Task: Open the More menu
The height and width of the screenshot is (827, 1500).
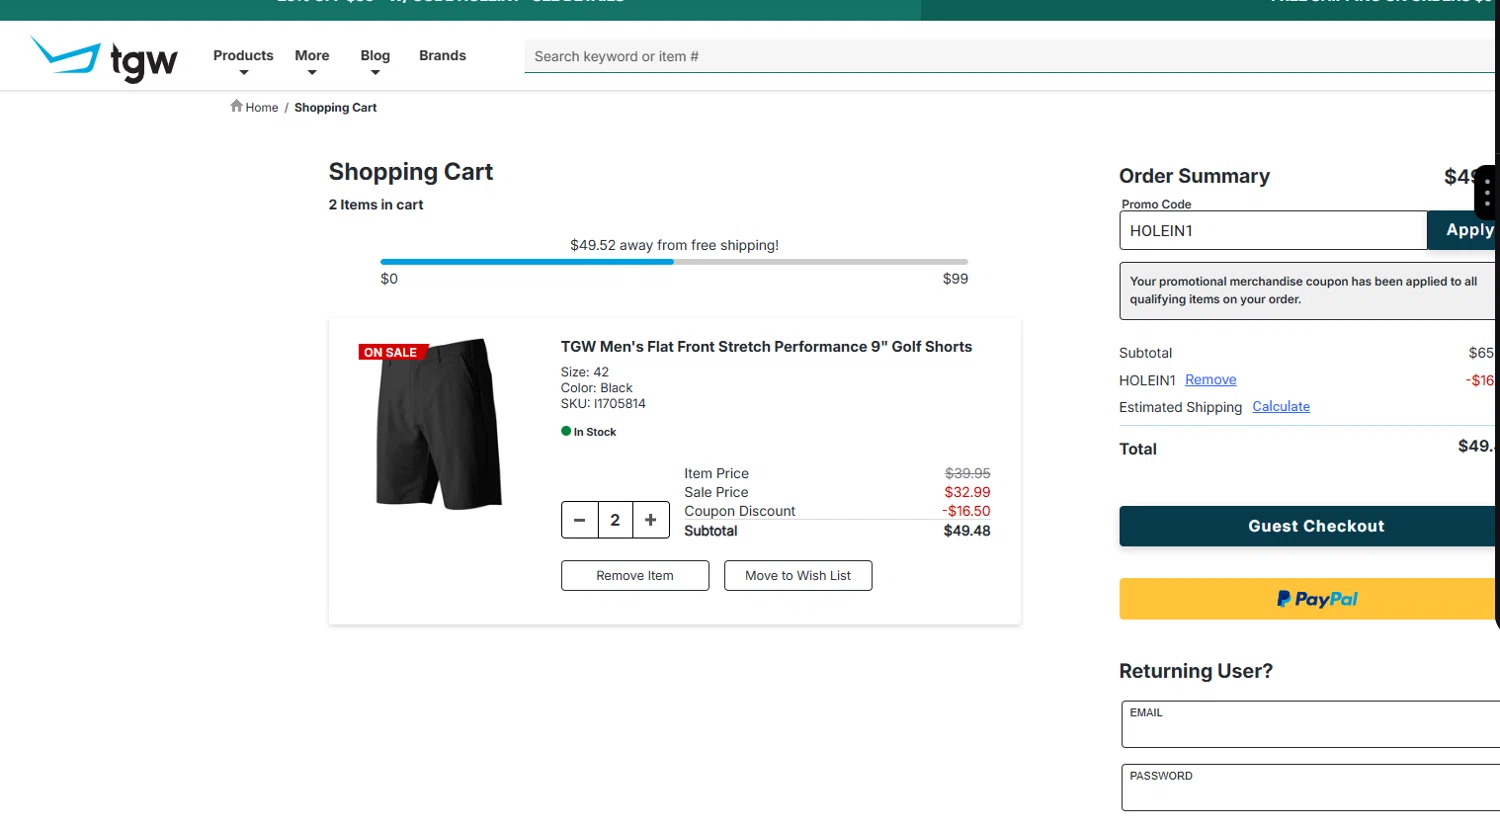Action: [x=312, y=56]
